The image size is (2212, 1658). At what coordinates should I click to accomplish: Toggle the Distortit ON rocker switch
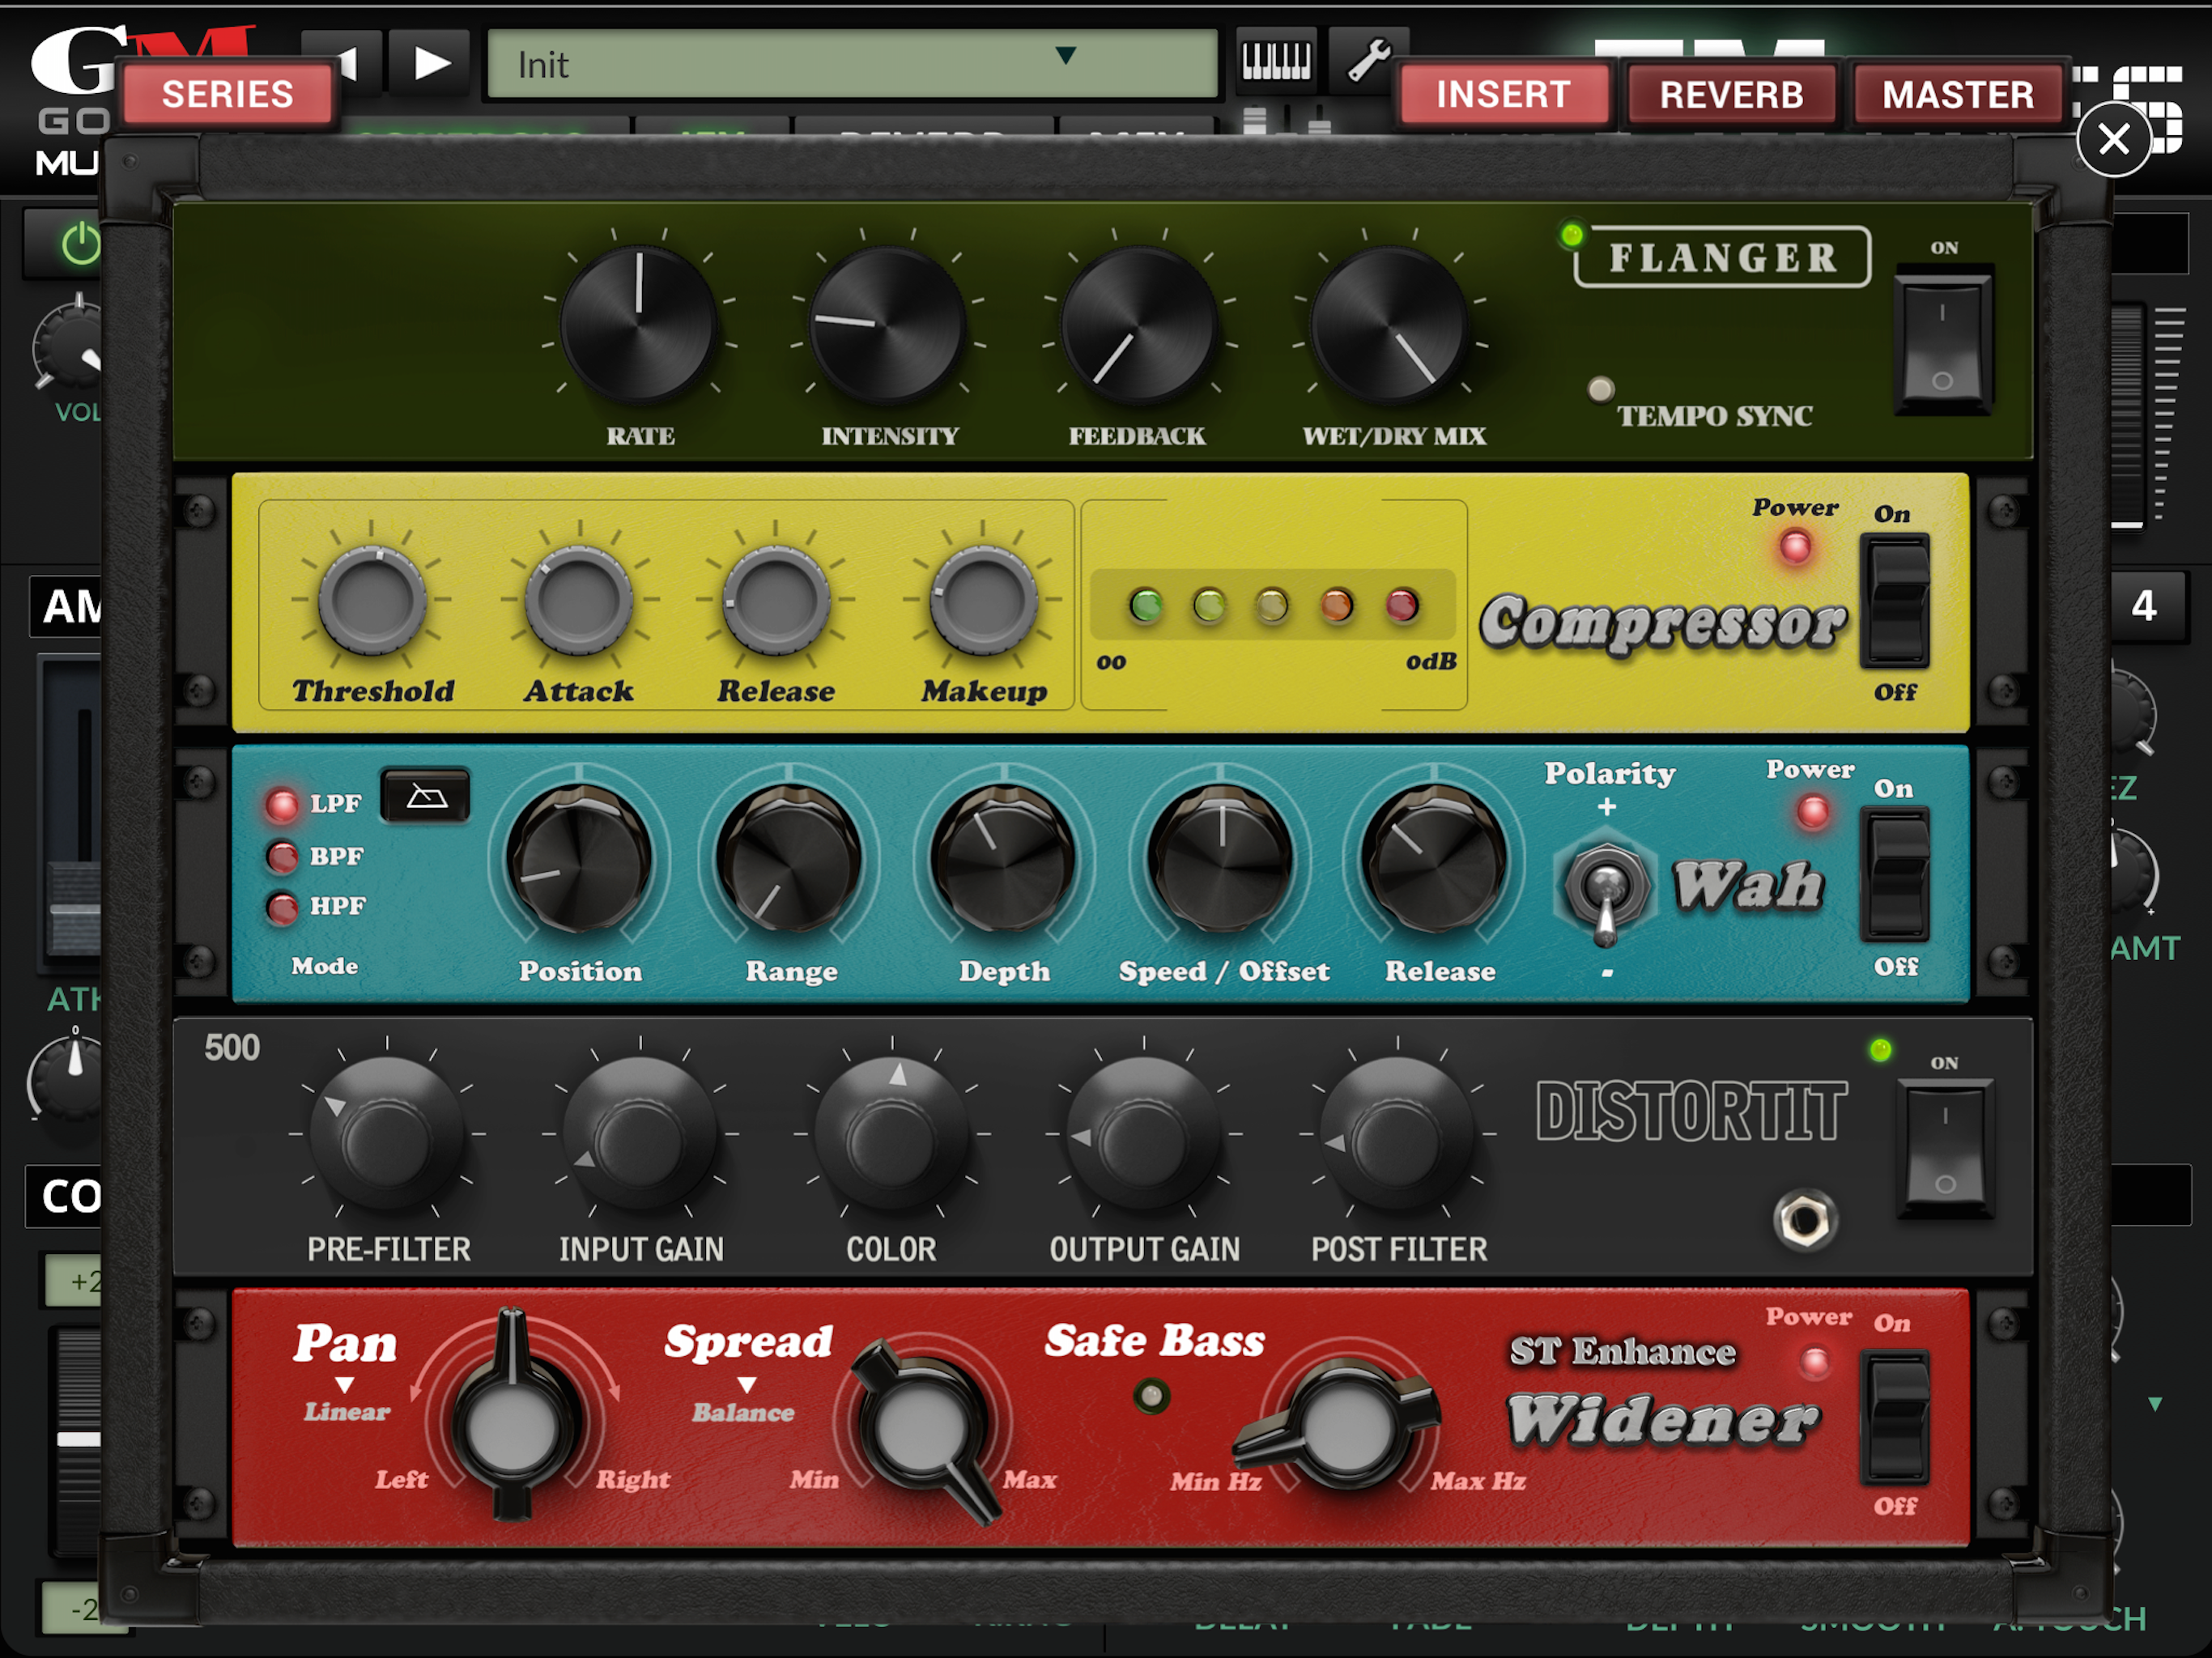click(1945, 1149)
